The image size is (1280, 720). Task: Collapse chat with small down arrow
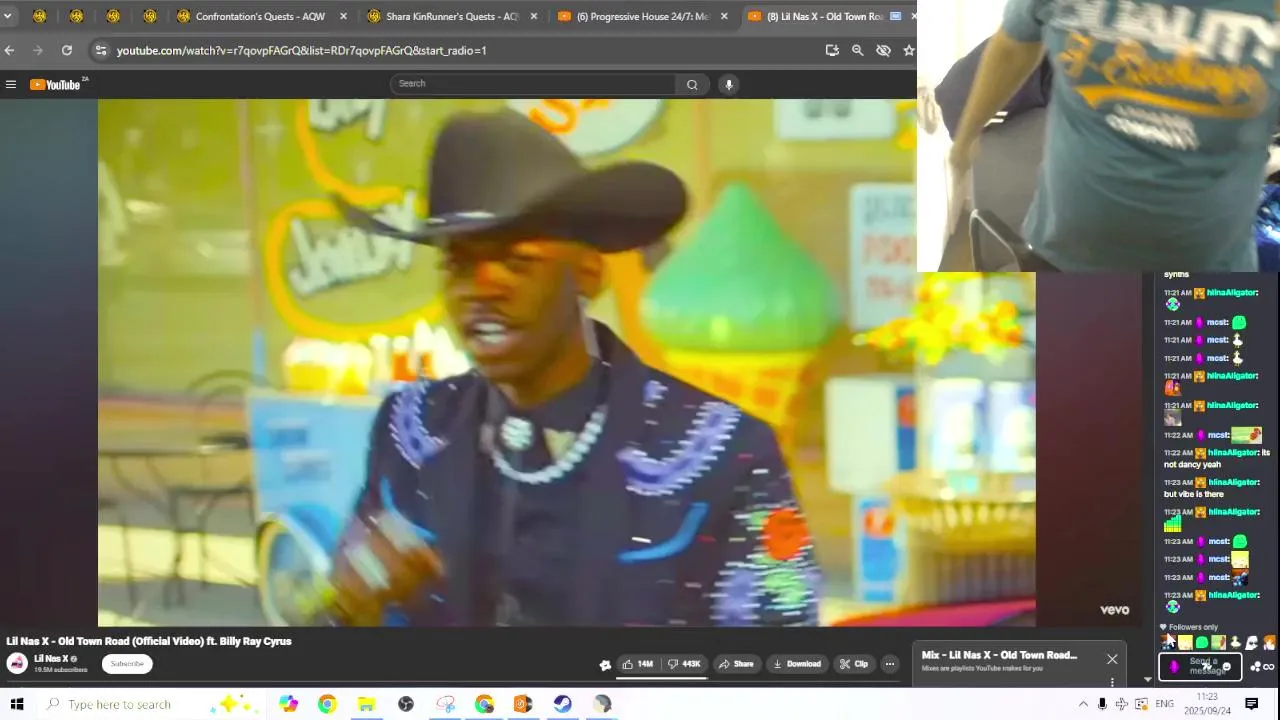tap(1147, 679)
